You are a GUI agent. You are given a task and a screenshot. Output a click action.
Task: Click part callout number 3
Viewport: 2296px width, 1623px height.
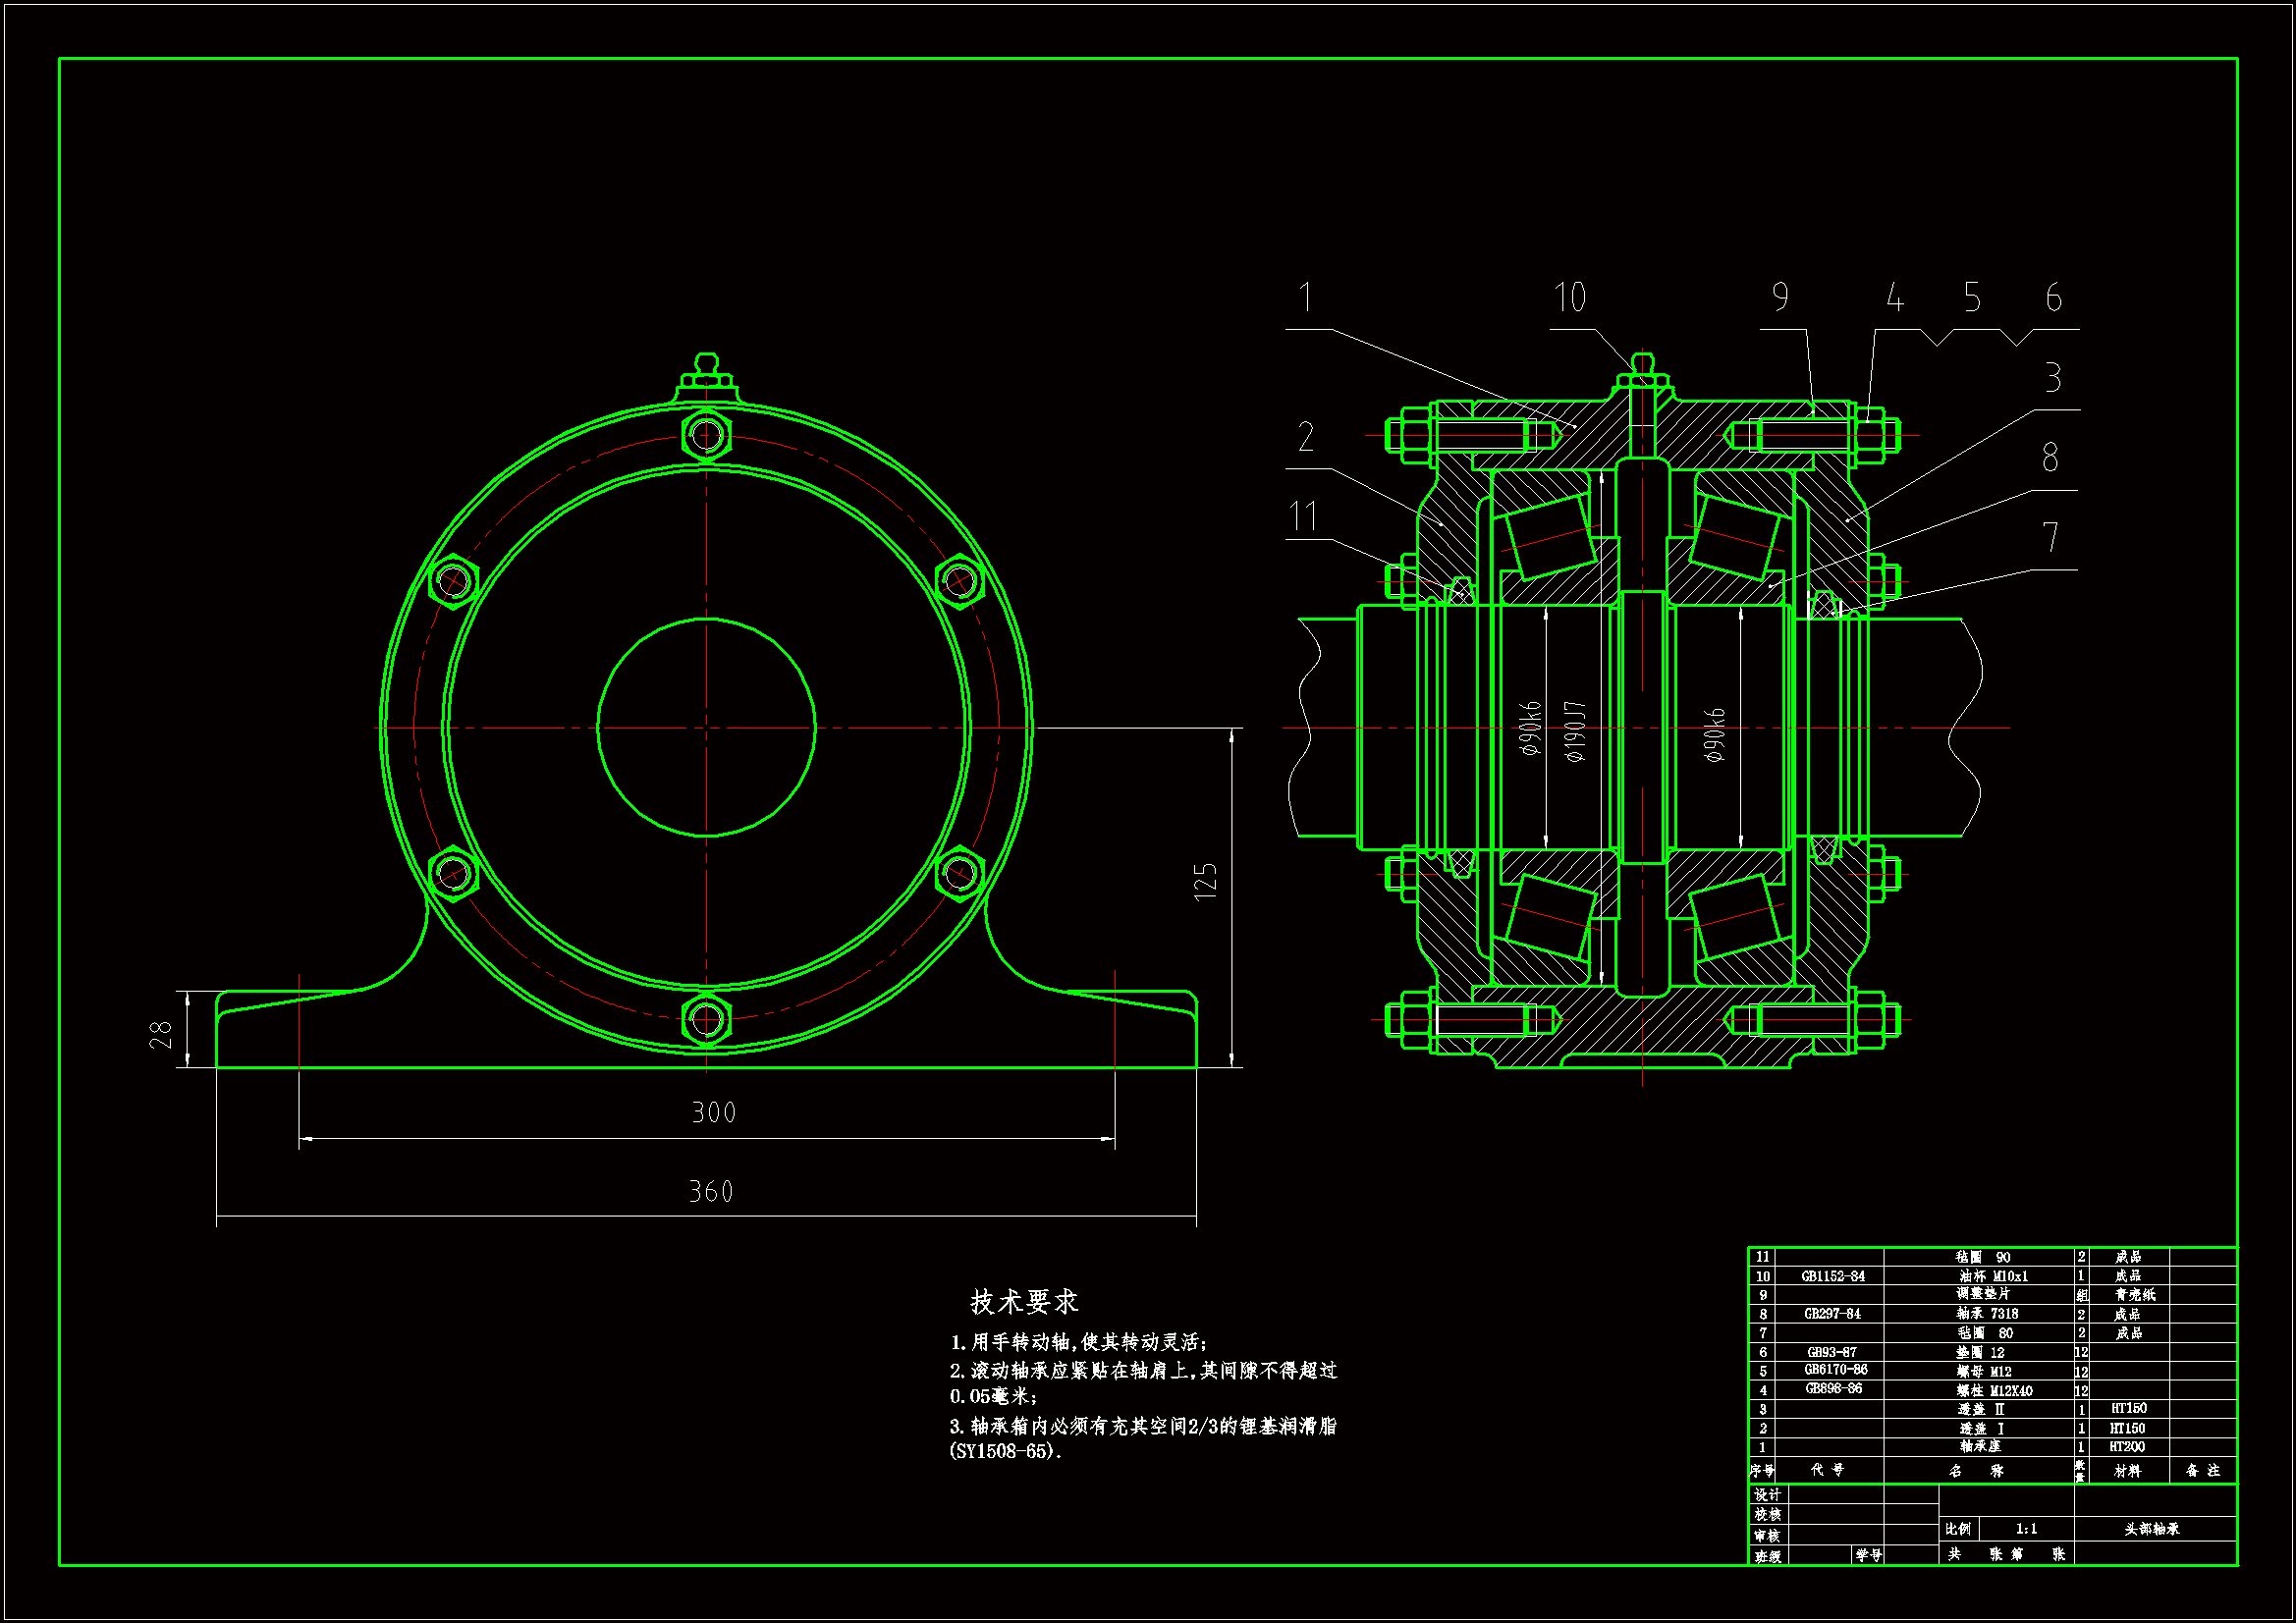[2053, 378]
